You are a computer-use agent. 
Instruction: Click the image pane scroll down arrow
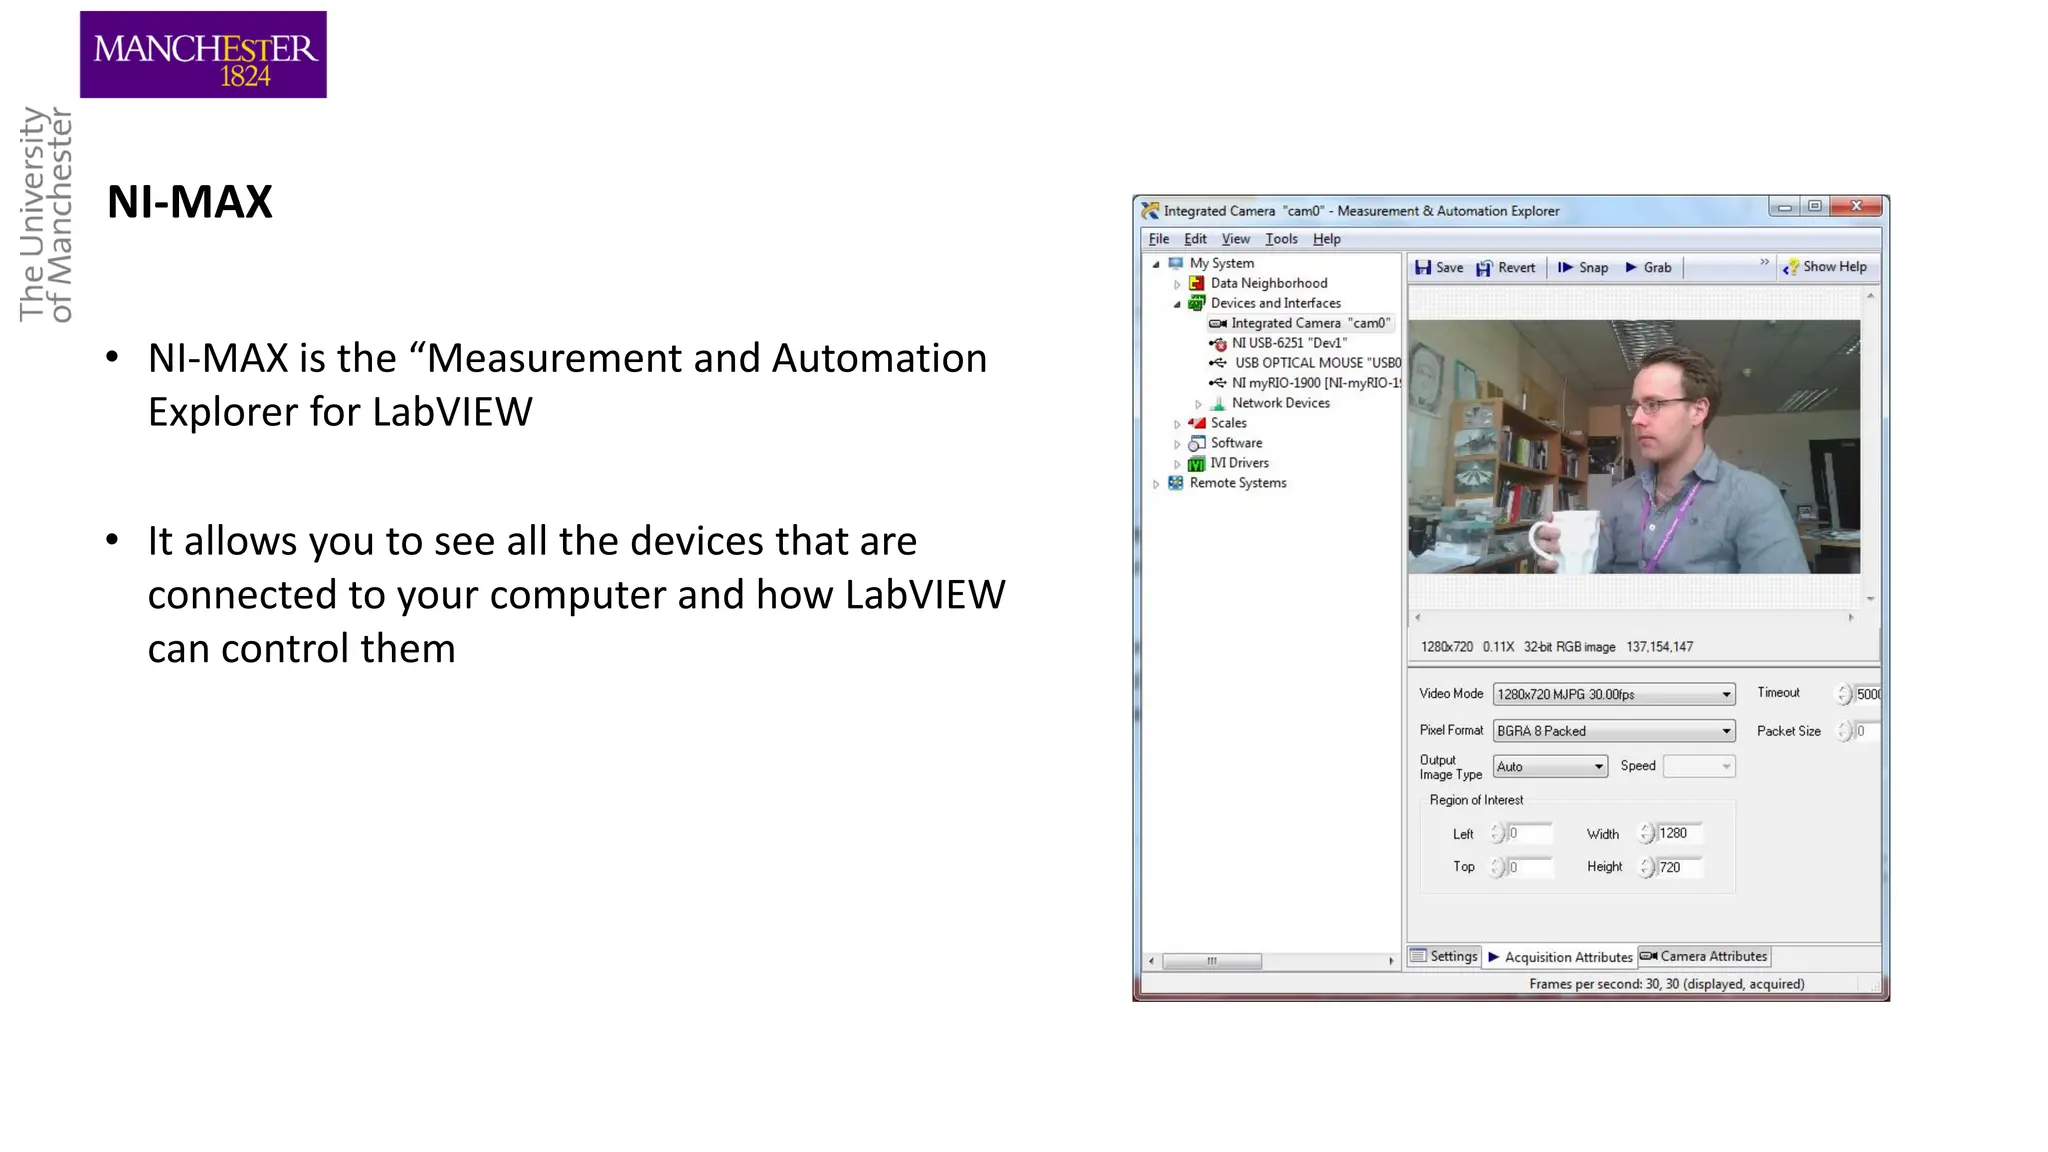(x=1870, y=599)
